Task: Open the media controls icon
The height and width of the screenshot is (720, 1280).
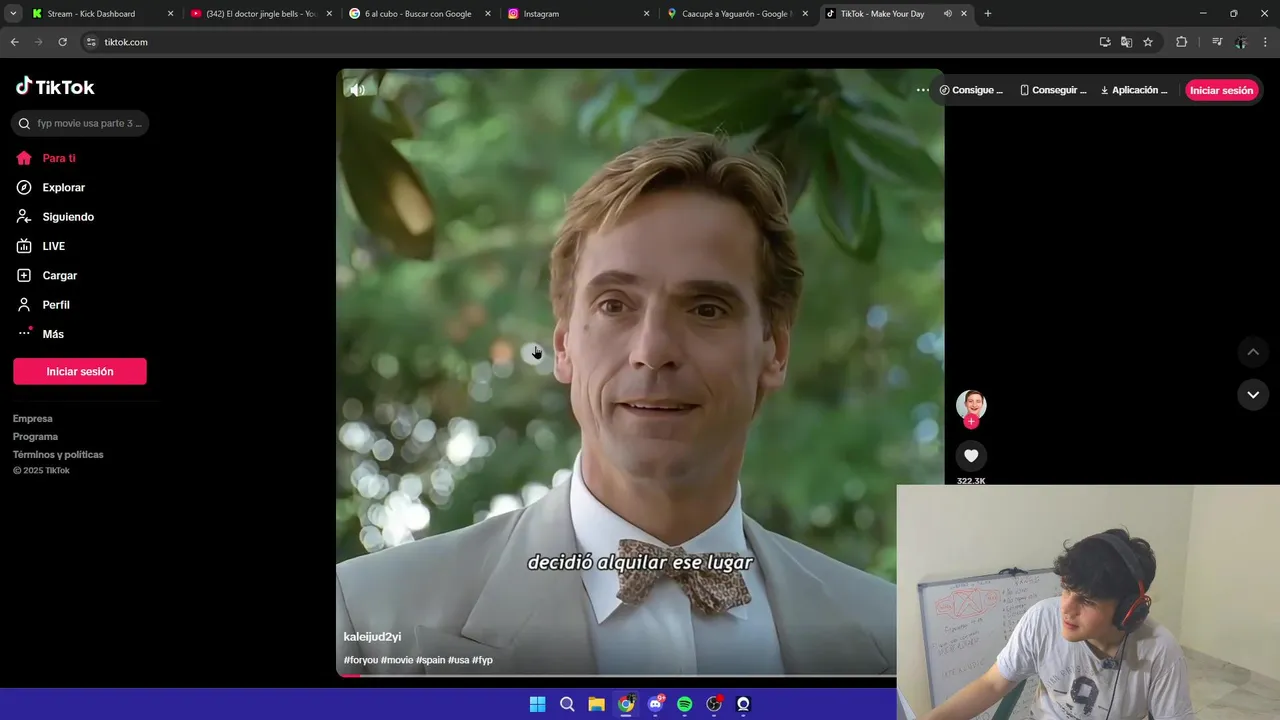Action: pos(1217,42)
